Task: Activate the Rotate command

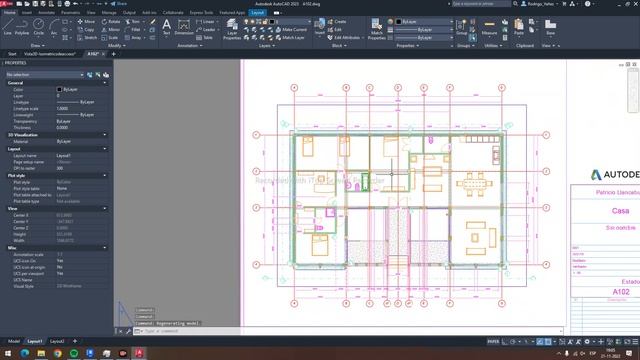Action: click(111, 22)
